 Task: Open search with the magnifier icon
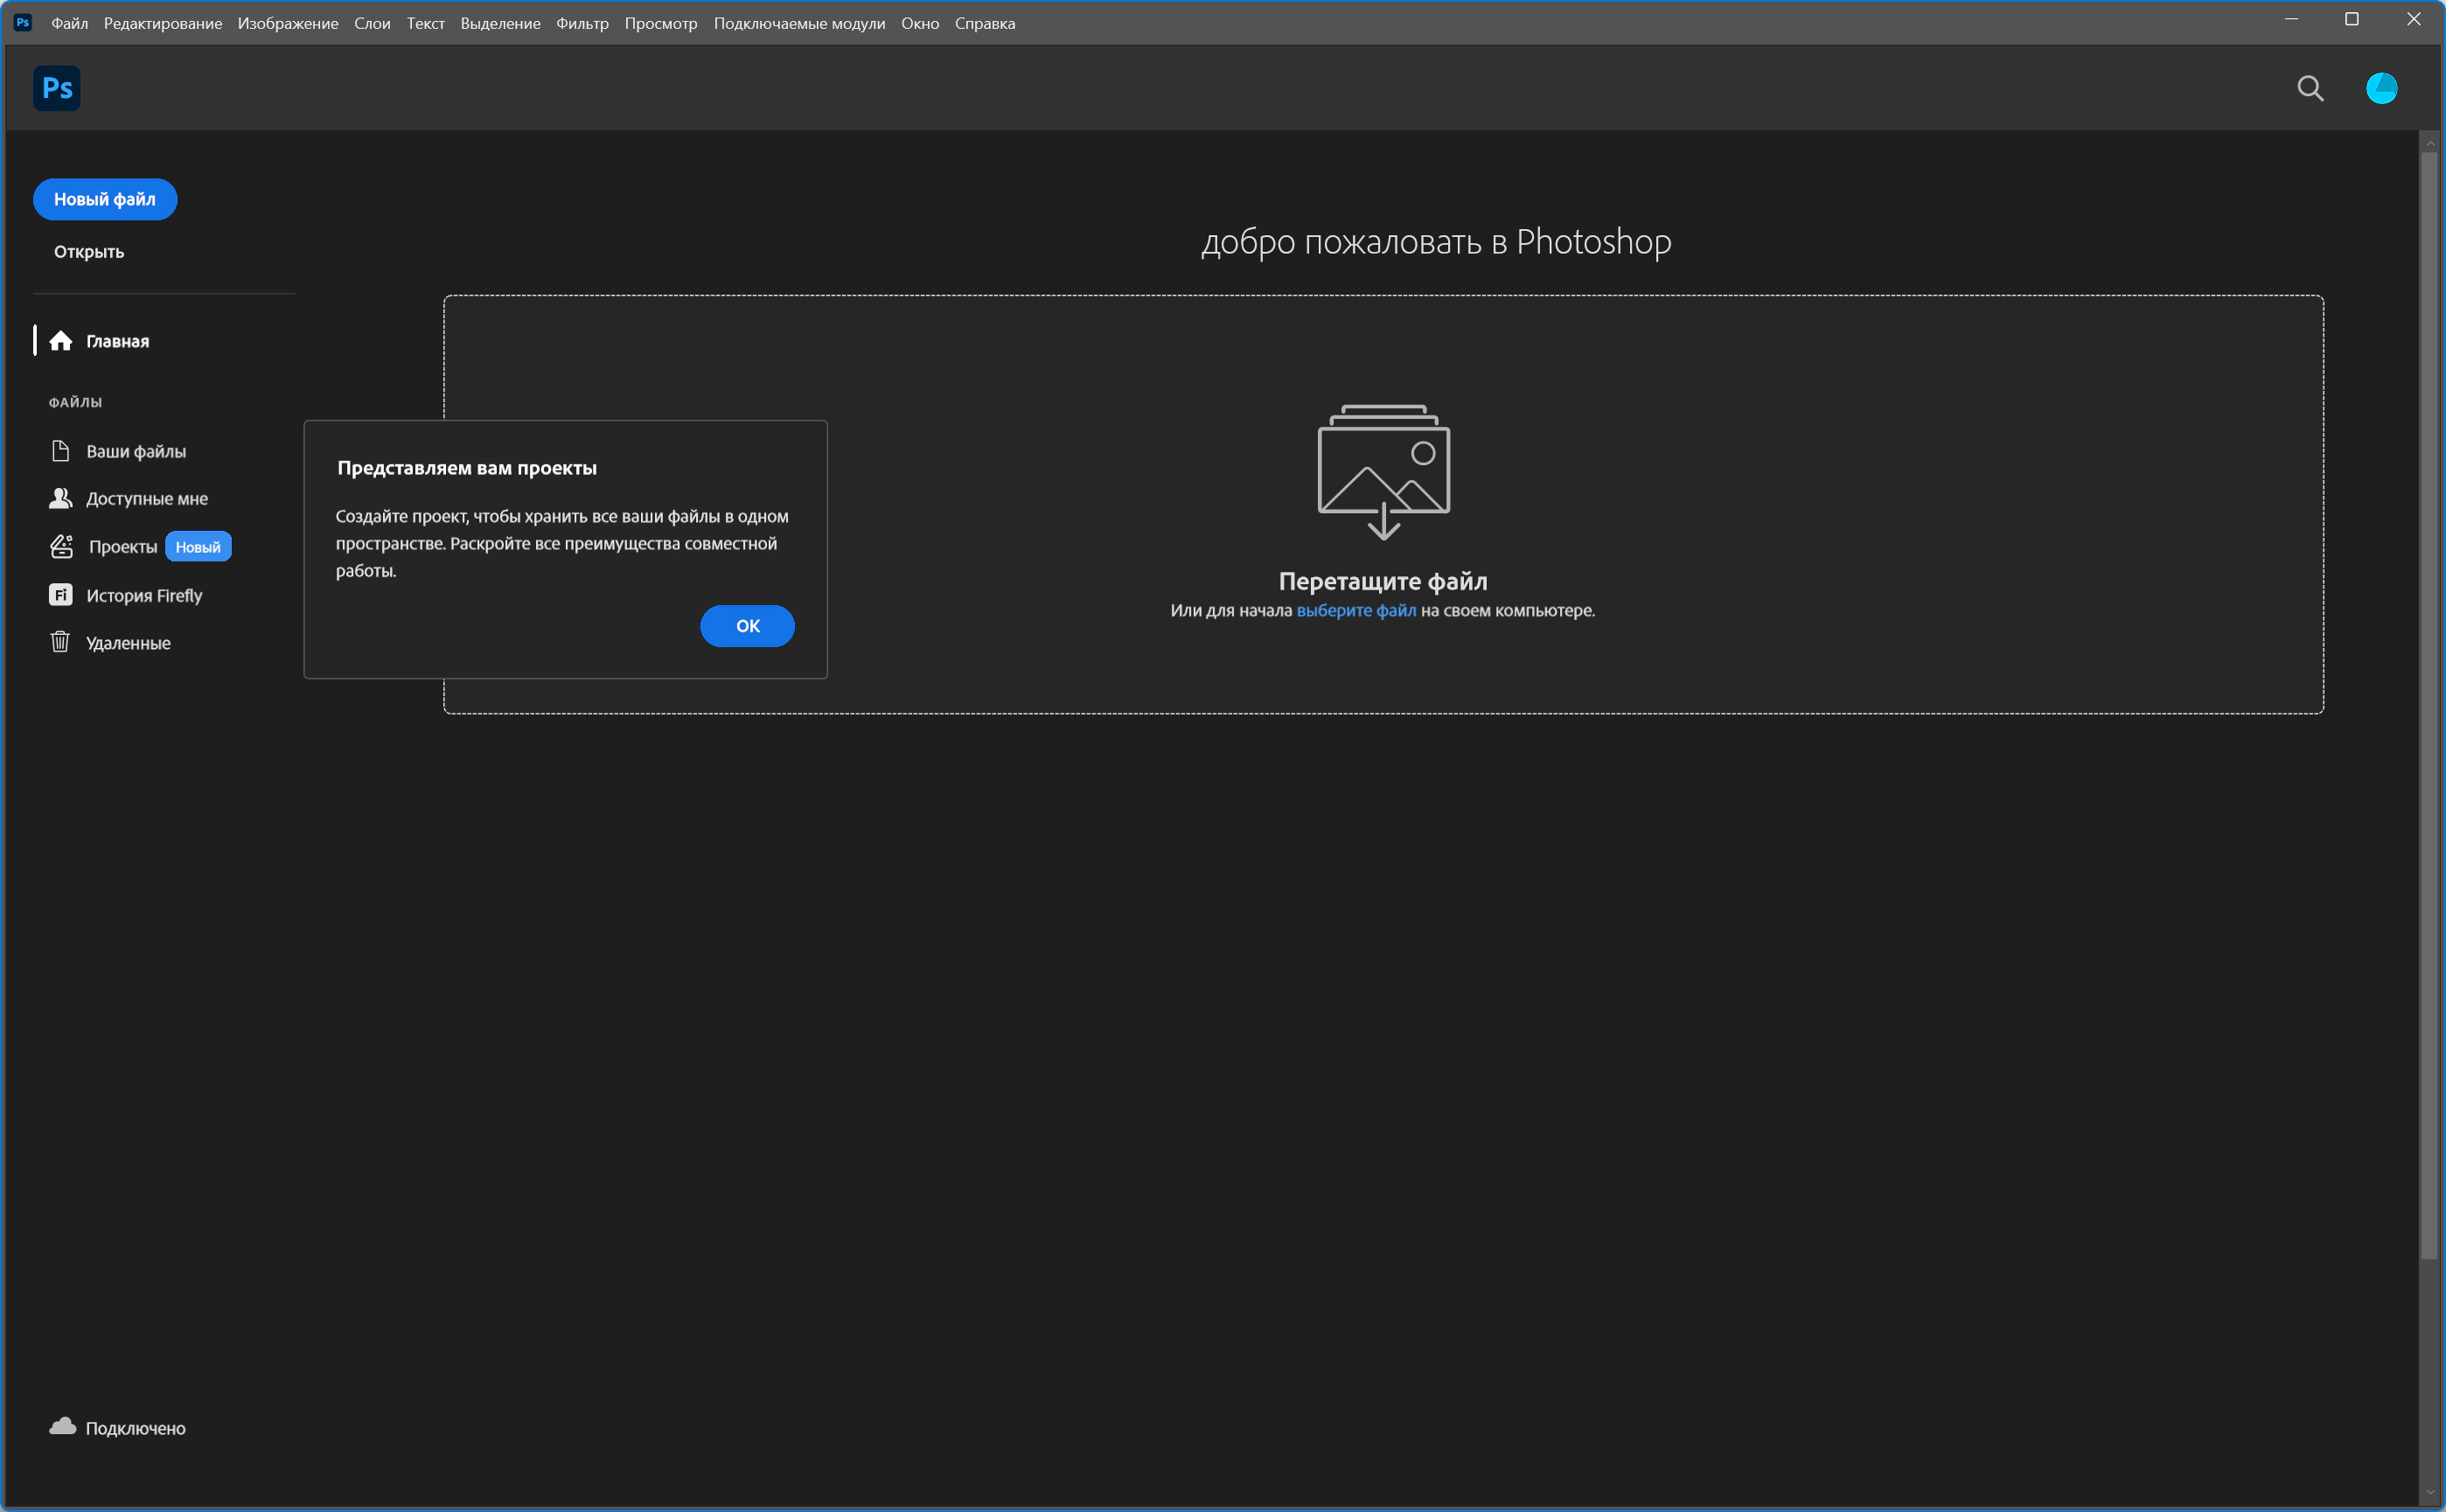(x=2309, y=88)
